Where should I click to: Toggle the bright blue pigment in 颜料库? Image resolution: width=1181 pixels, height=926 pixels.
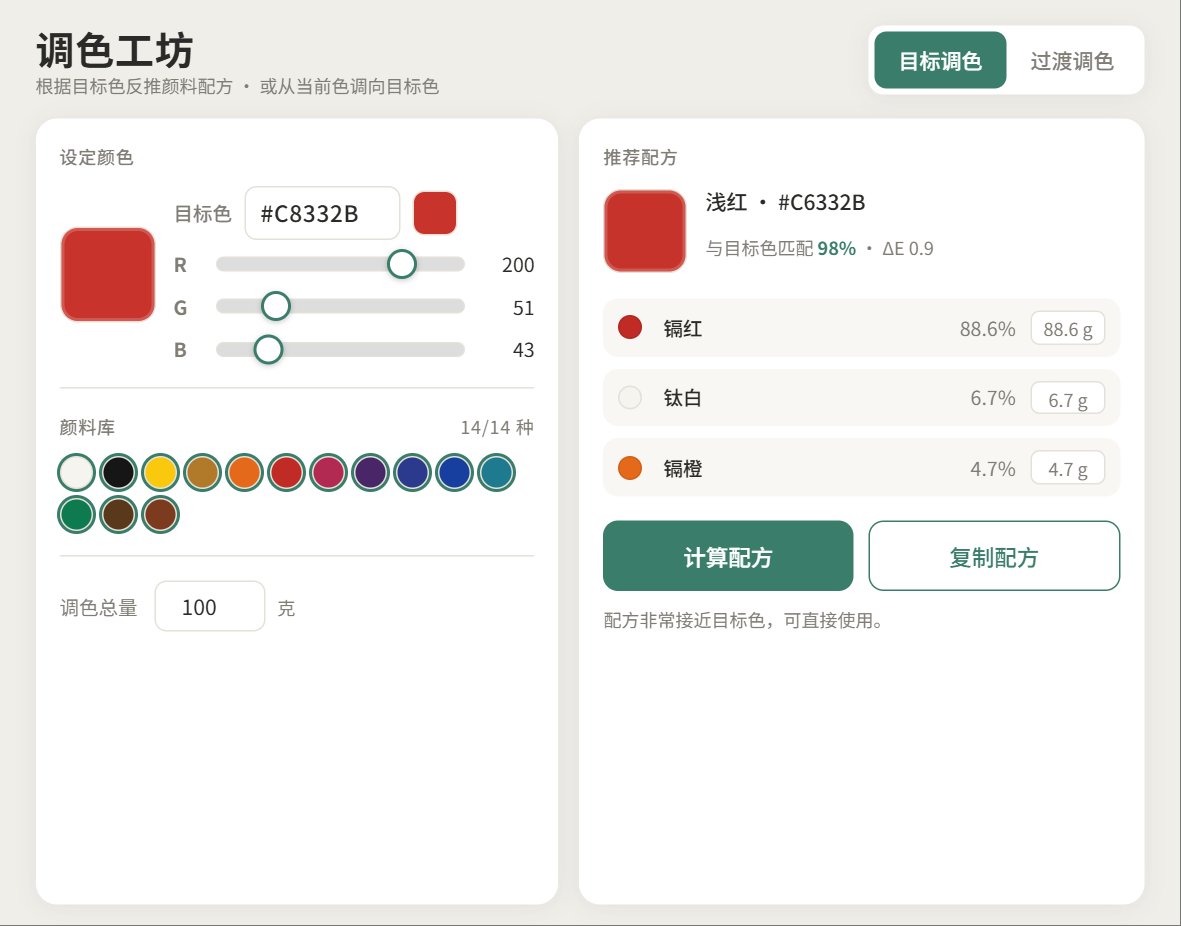[455, 472]
